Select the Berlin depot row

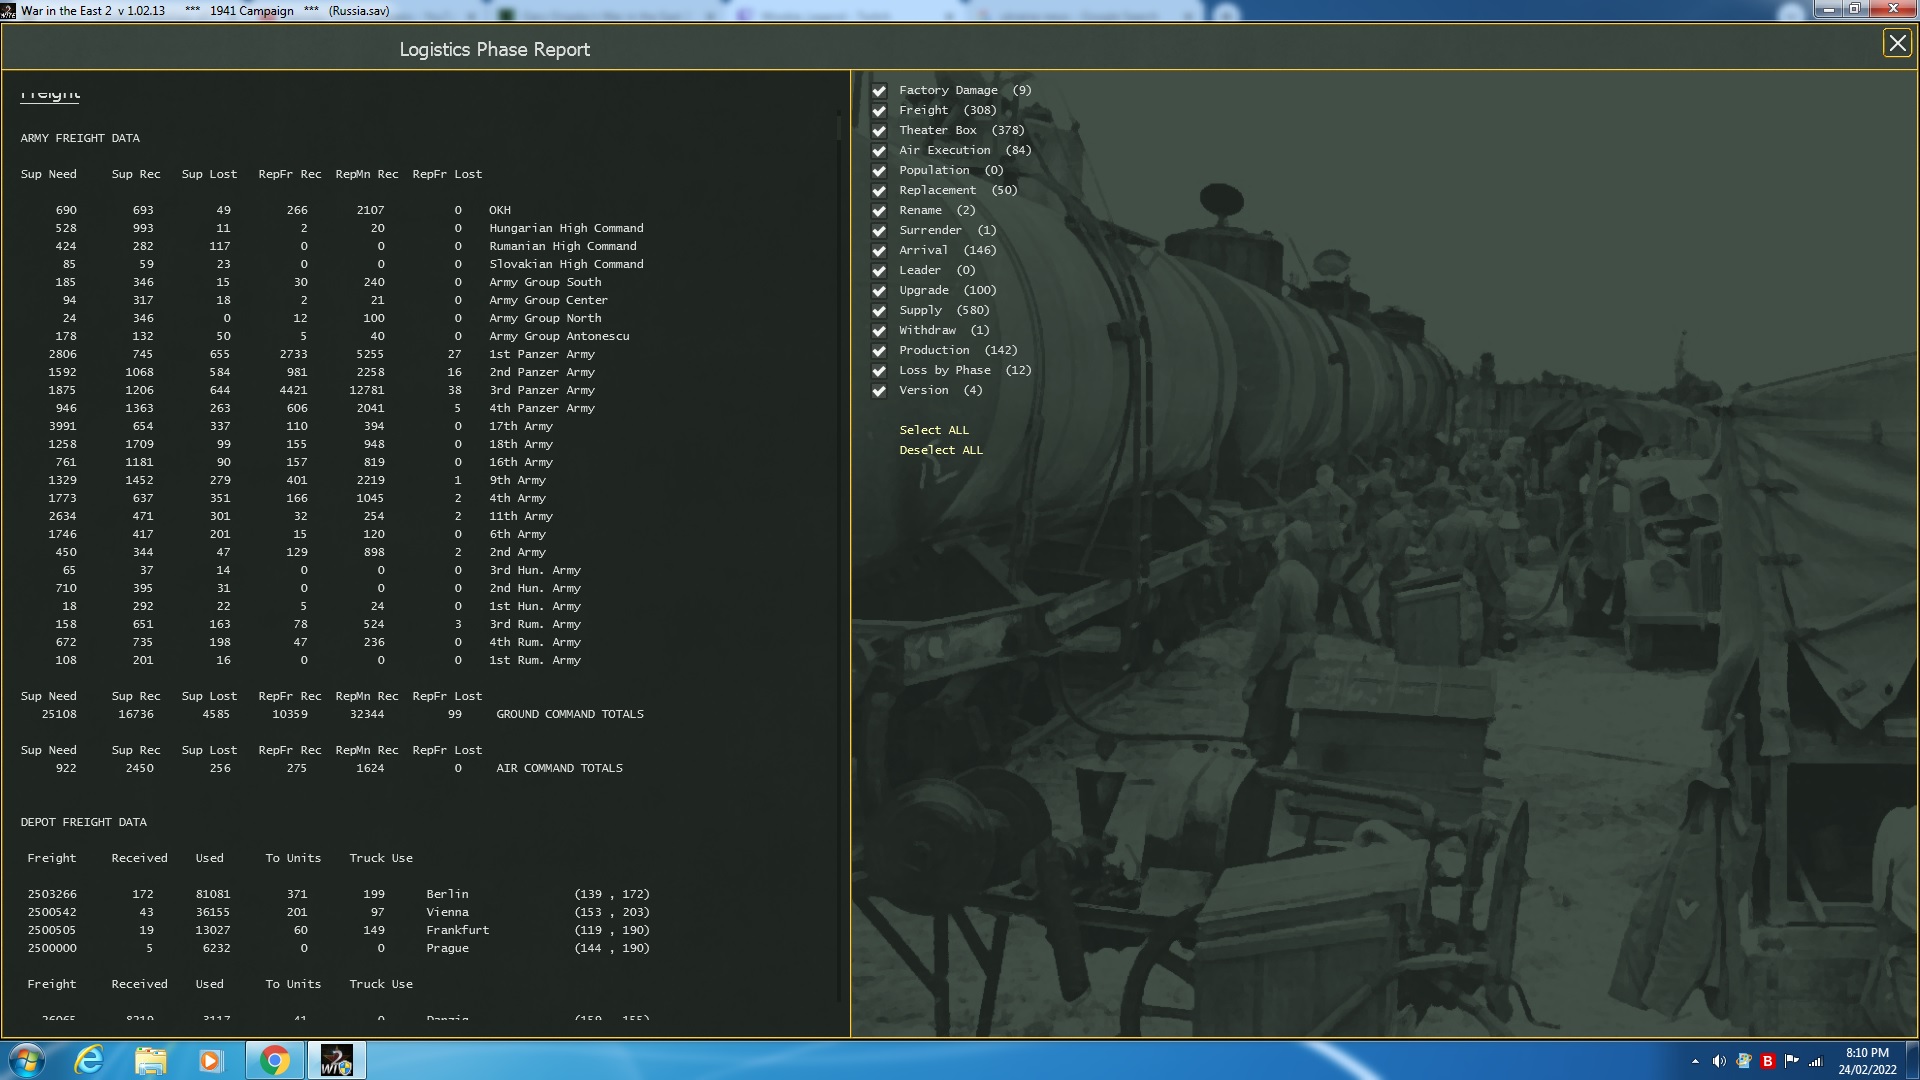pos(339,894)
